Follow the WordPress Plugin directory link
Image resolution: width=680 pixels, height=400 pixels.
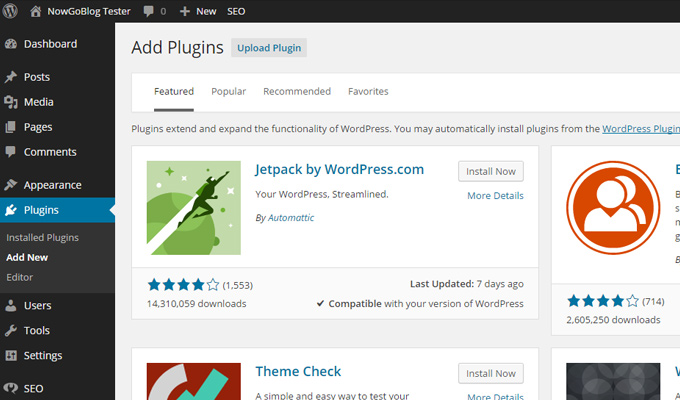[x=641, y=129]
